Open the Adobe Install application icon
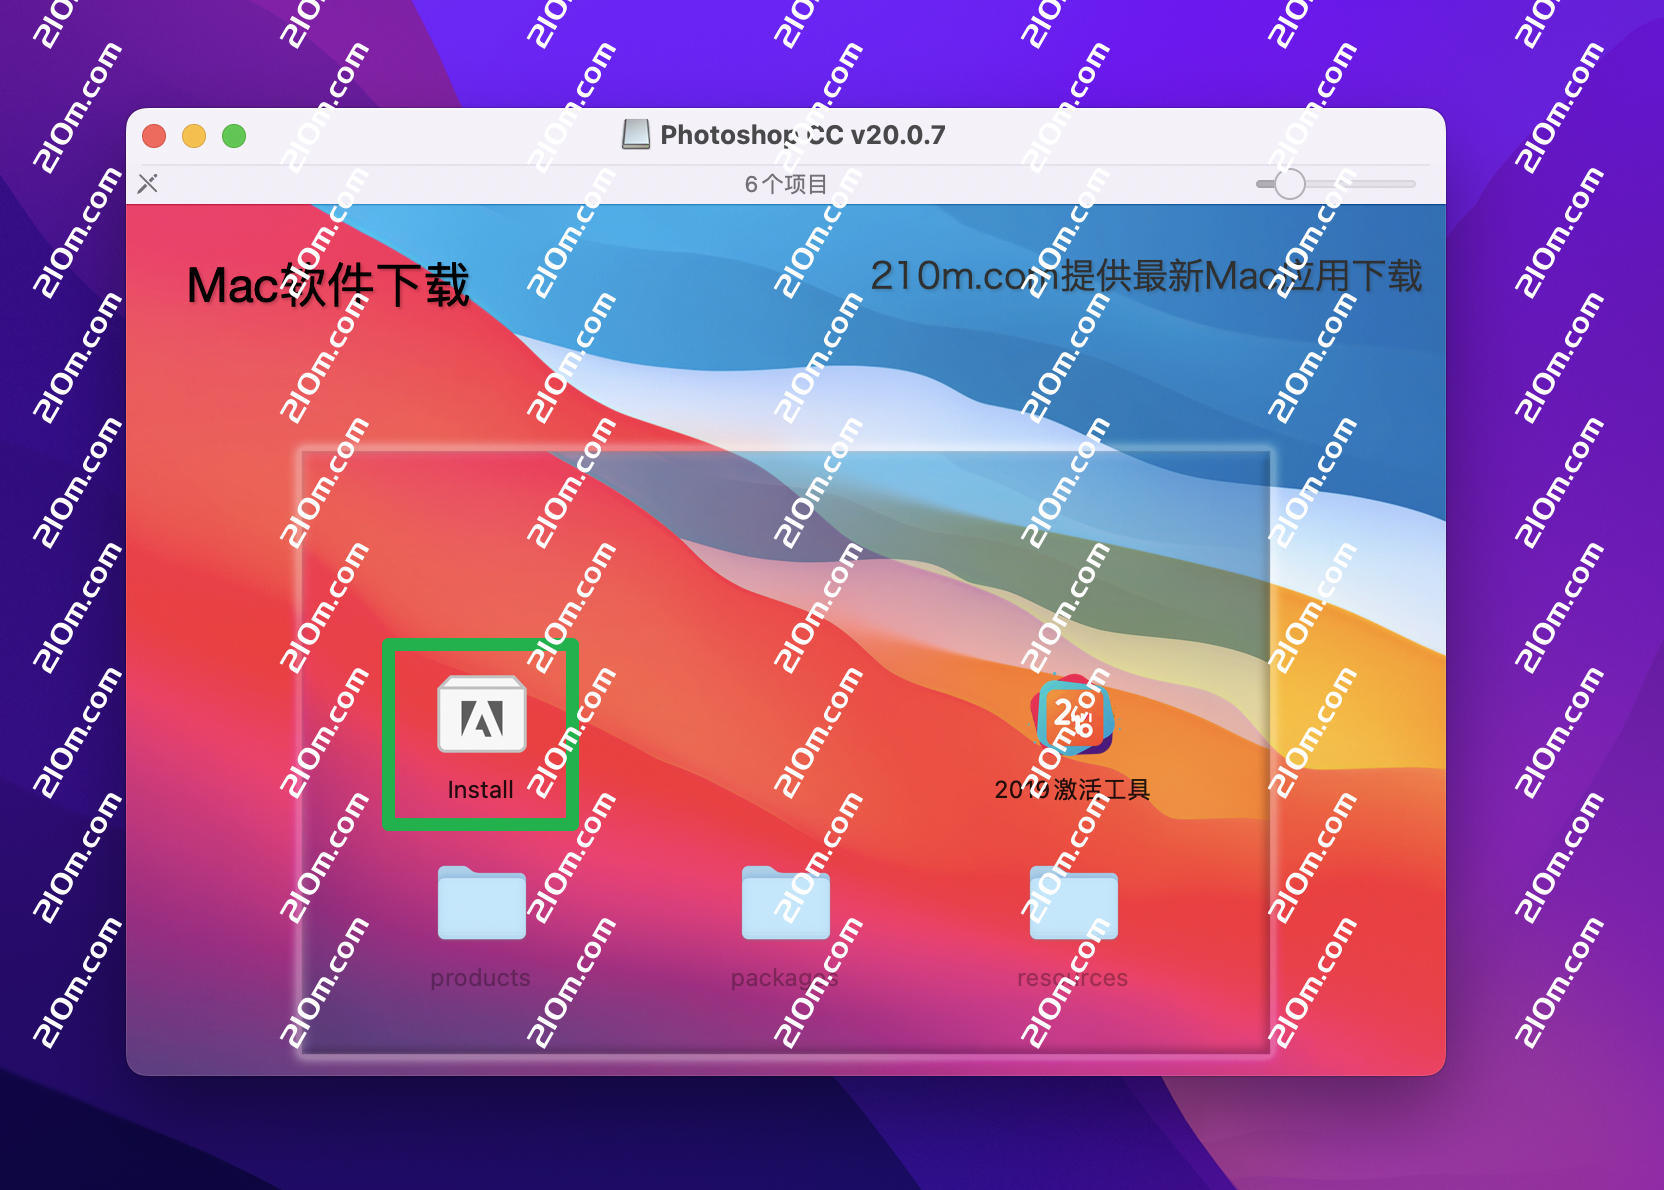The width and height of the screenshot is (1664, 1190). click(482, 714)
